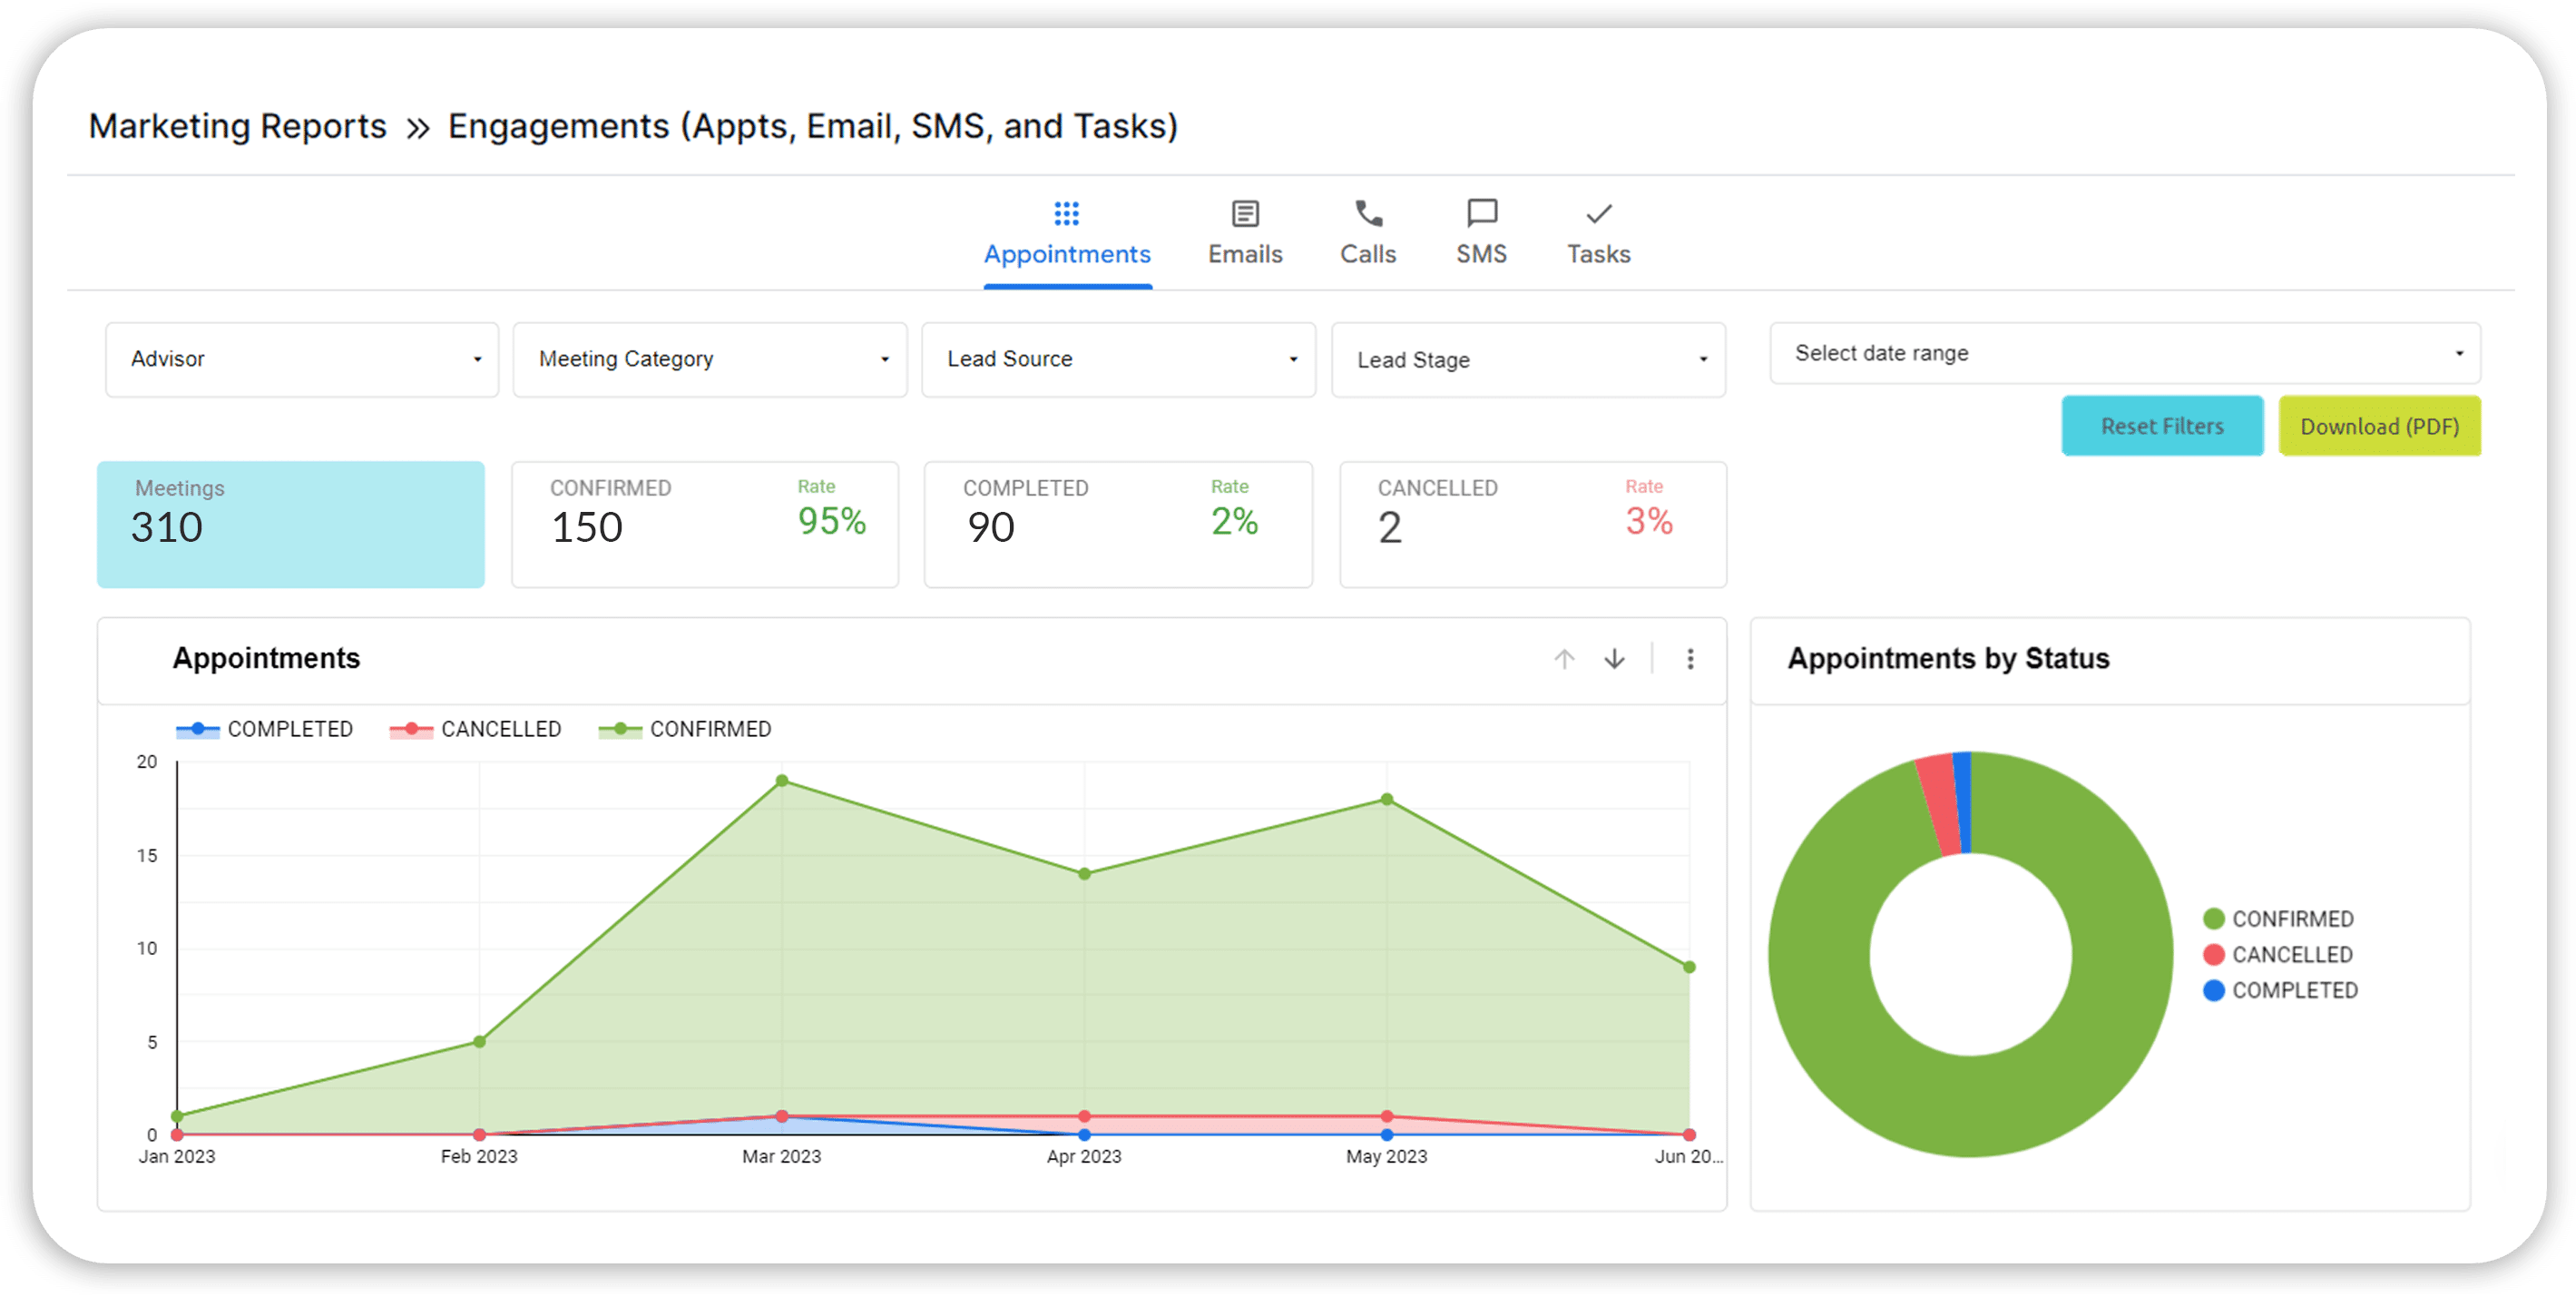This screenshot has height=1297, width=2576.
Task: Click the SMS chat bubble icon
Action: point(1481,213)
